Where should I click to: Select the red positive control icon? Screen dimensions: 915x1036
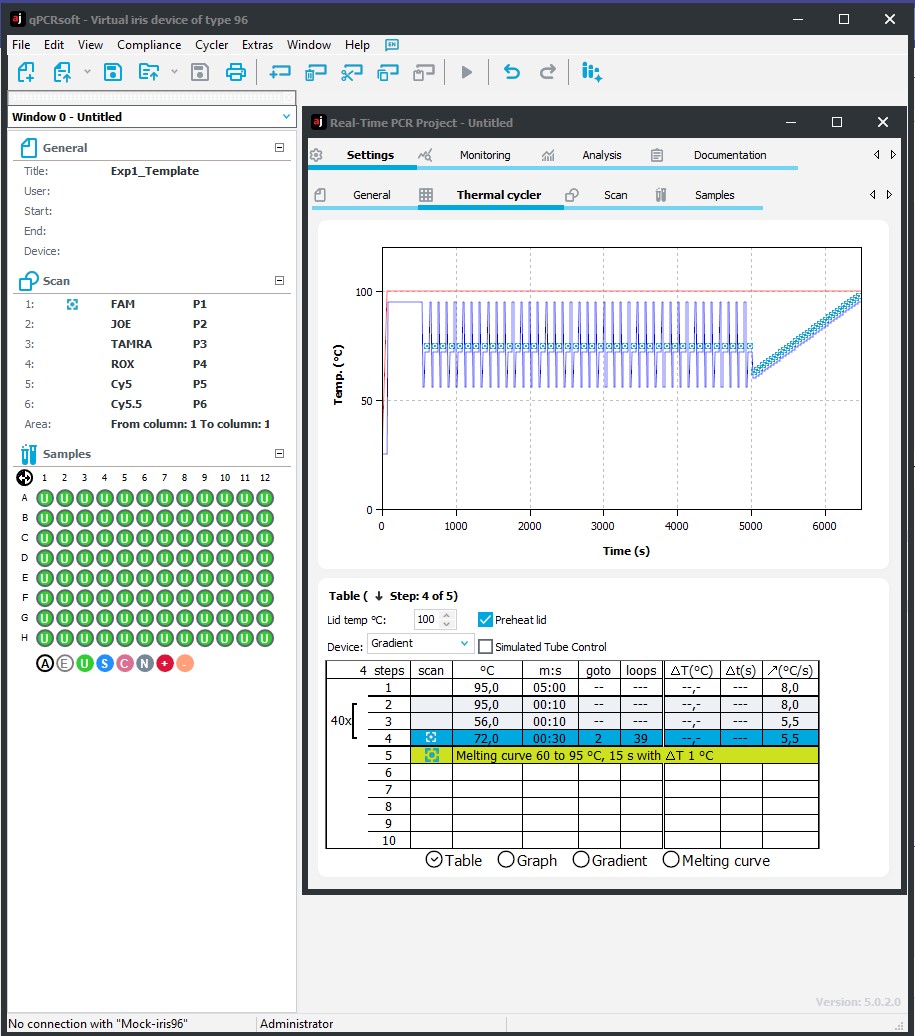click(165, 663)
